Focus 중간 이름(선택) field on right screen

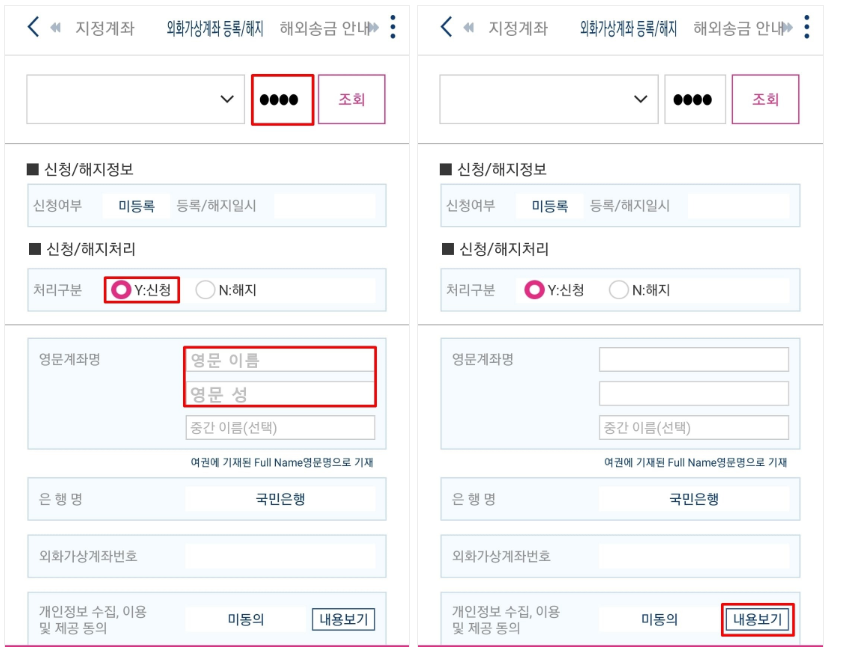[694, 428]
